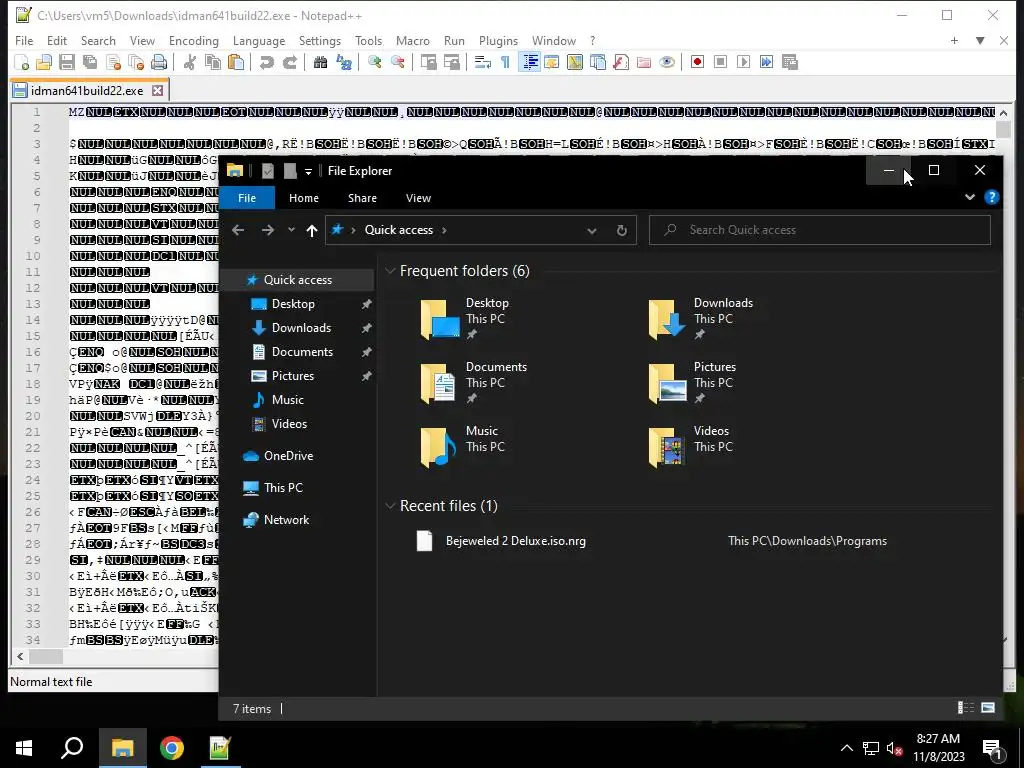Viewport: 1024px width, 768px height.
Task: Open the Function List toolbar icon
Action: click(621, 62)
